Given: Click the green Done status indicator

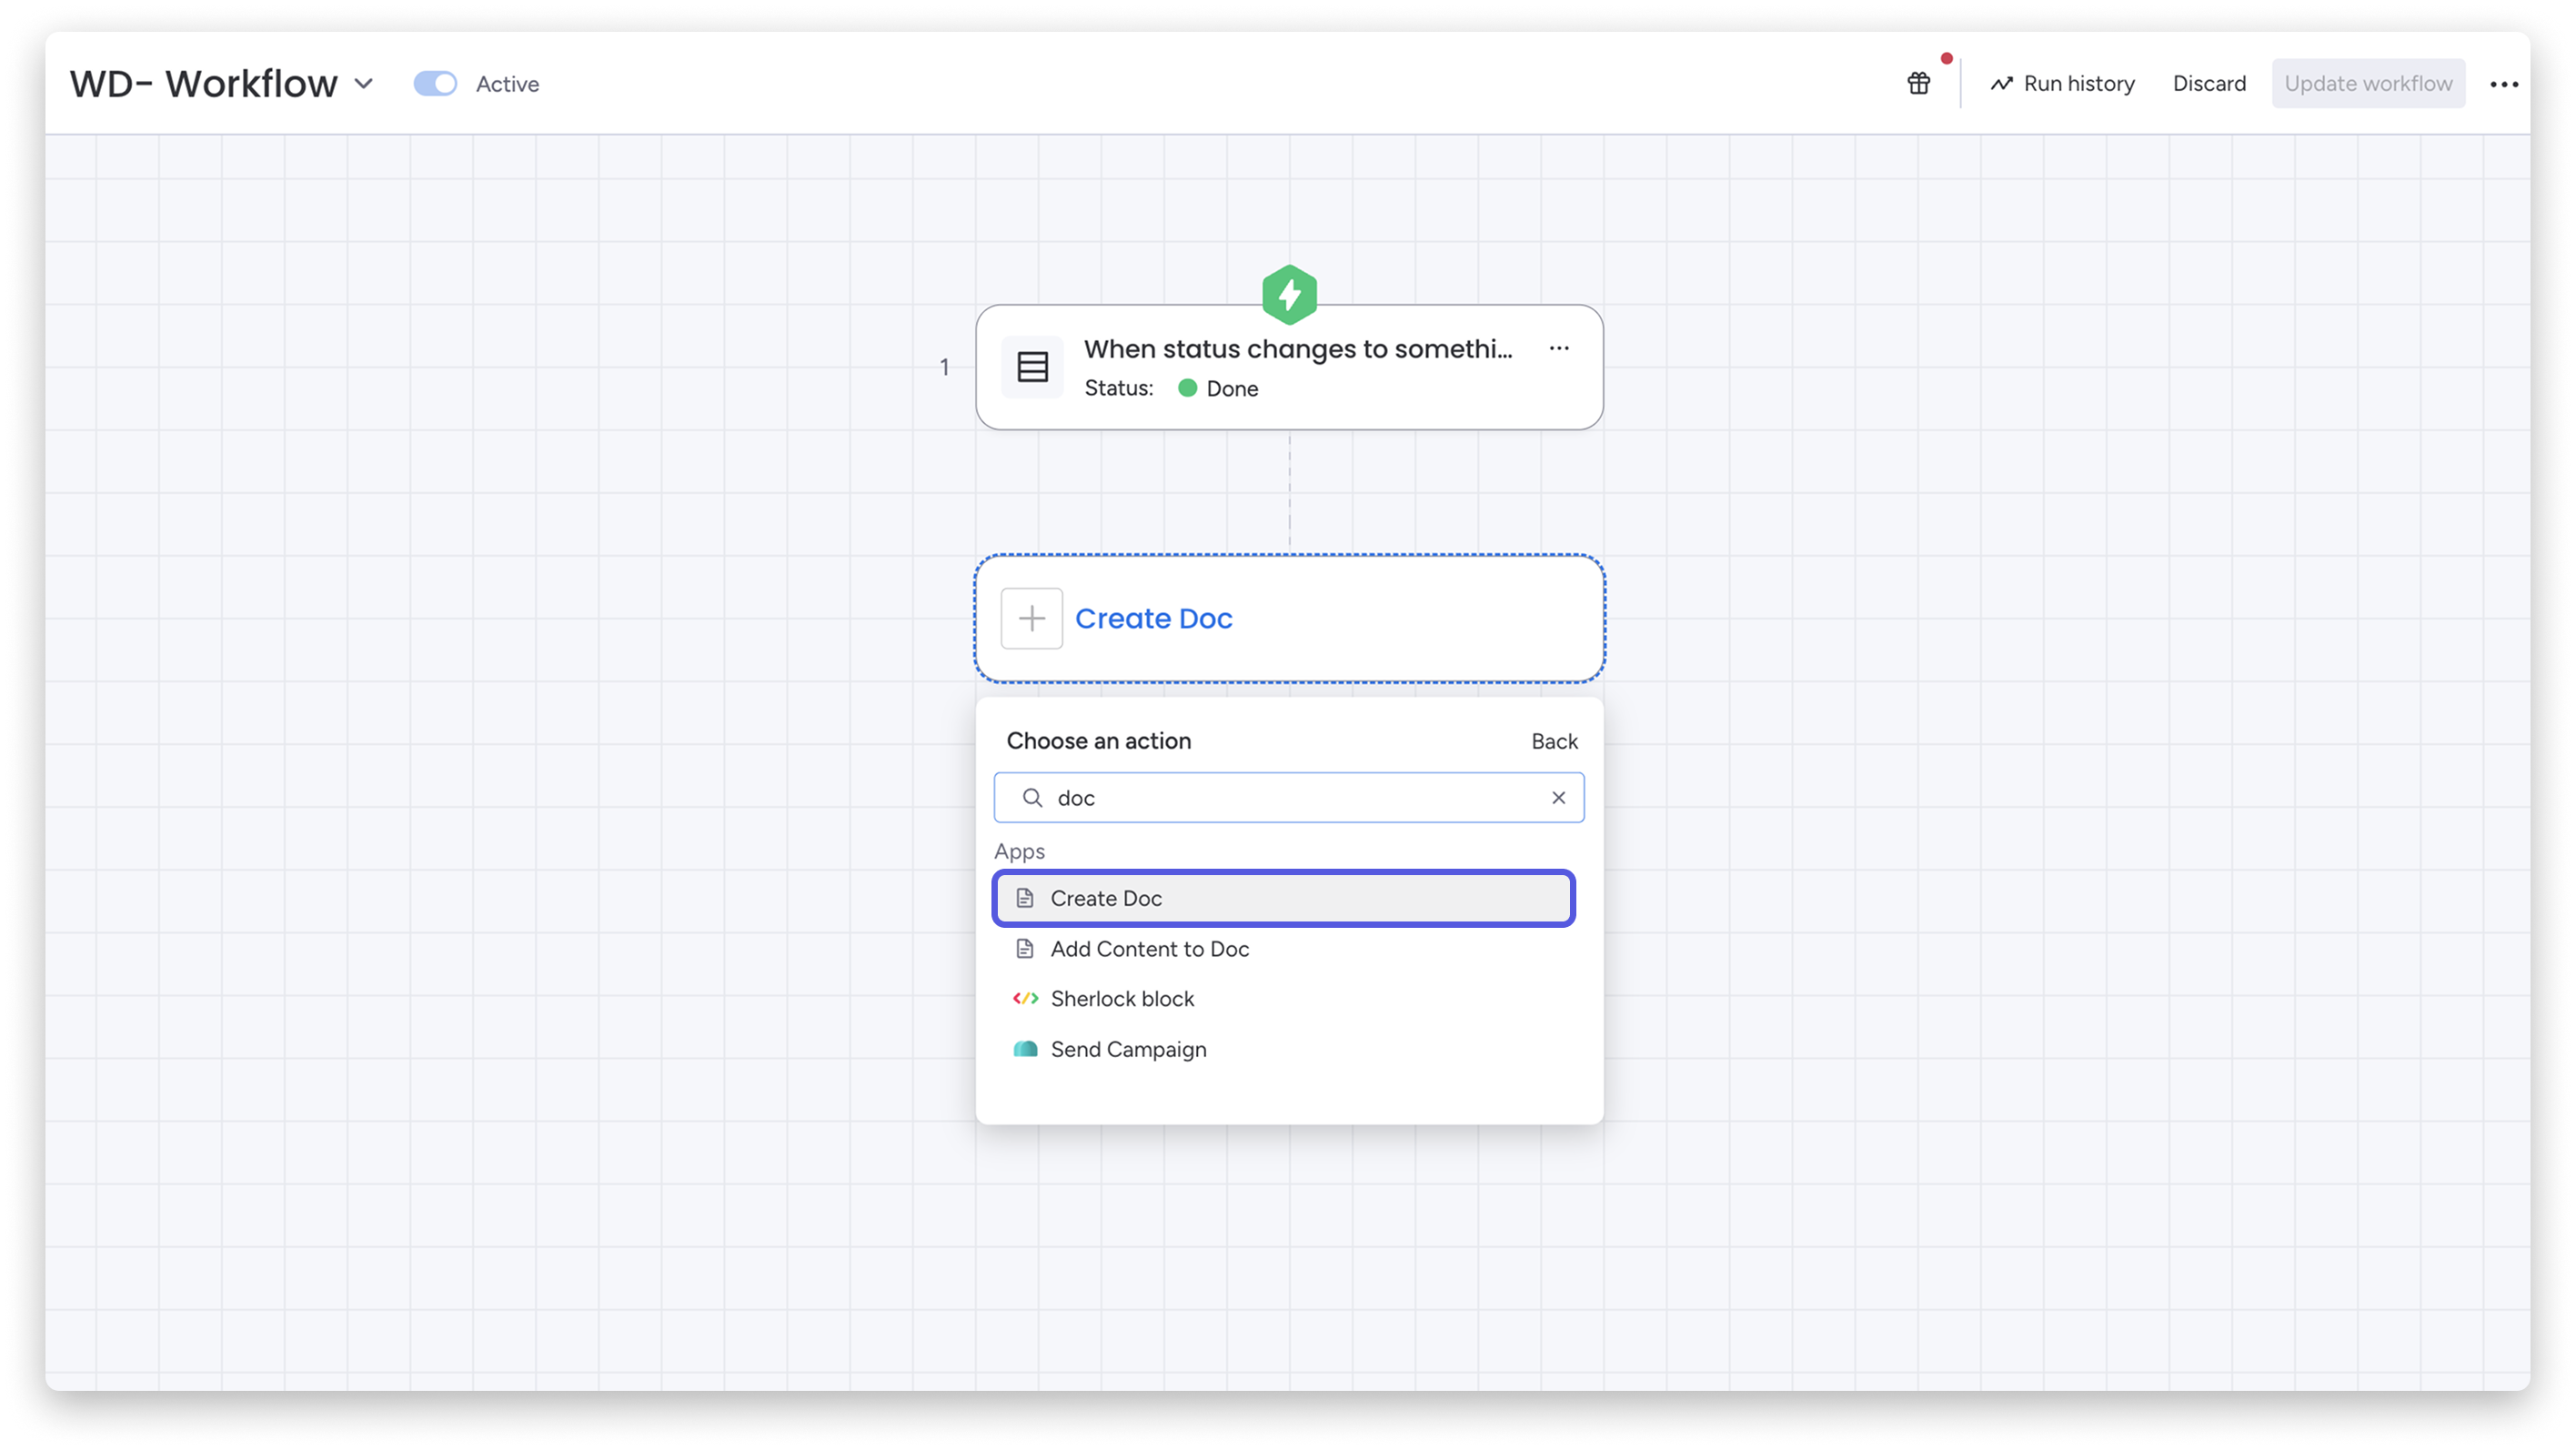Looking at the screenshot, I should 1188,388.
